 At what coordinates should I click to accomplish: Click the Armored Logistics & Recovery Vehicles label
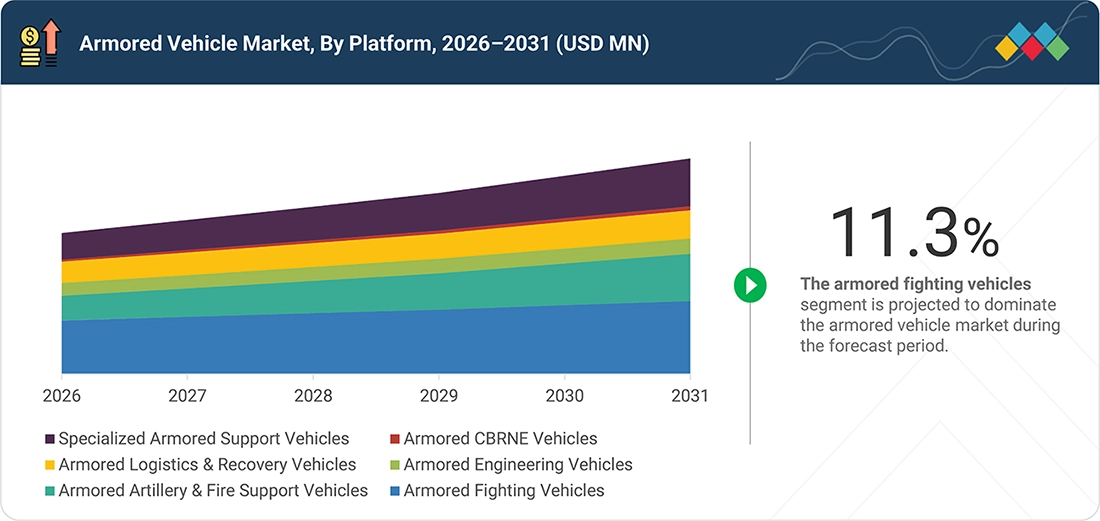tap(208, 465)
